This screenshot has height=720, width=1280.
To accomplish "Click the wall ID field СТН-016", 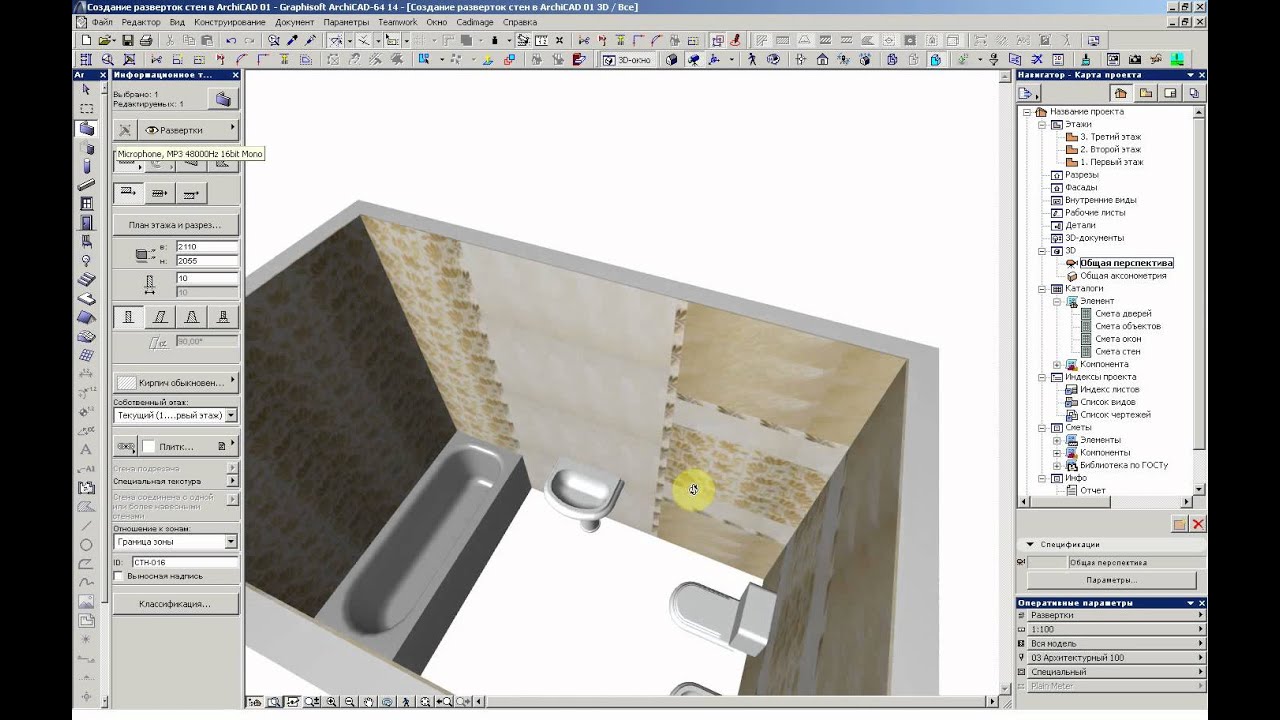I will pyautogui.click(x=185, y=563).
